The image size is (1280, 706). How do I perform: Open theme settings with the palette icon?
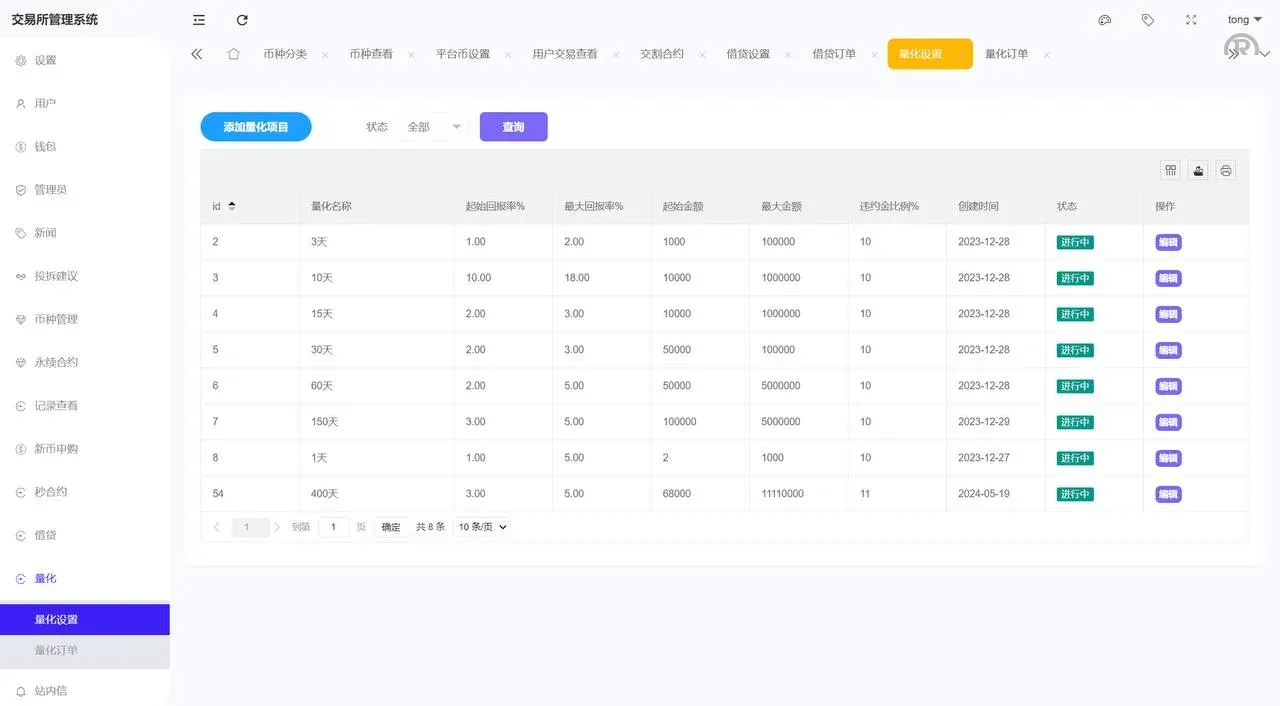click(x=1104, y=18)
